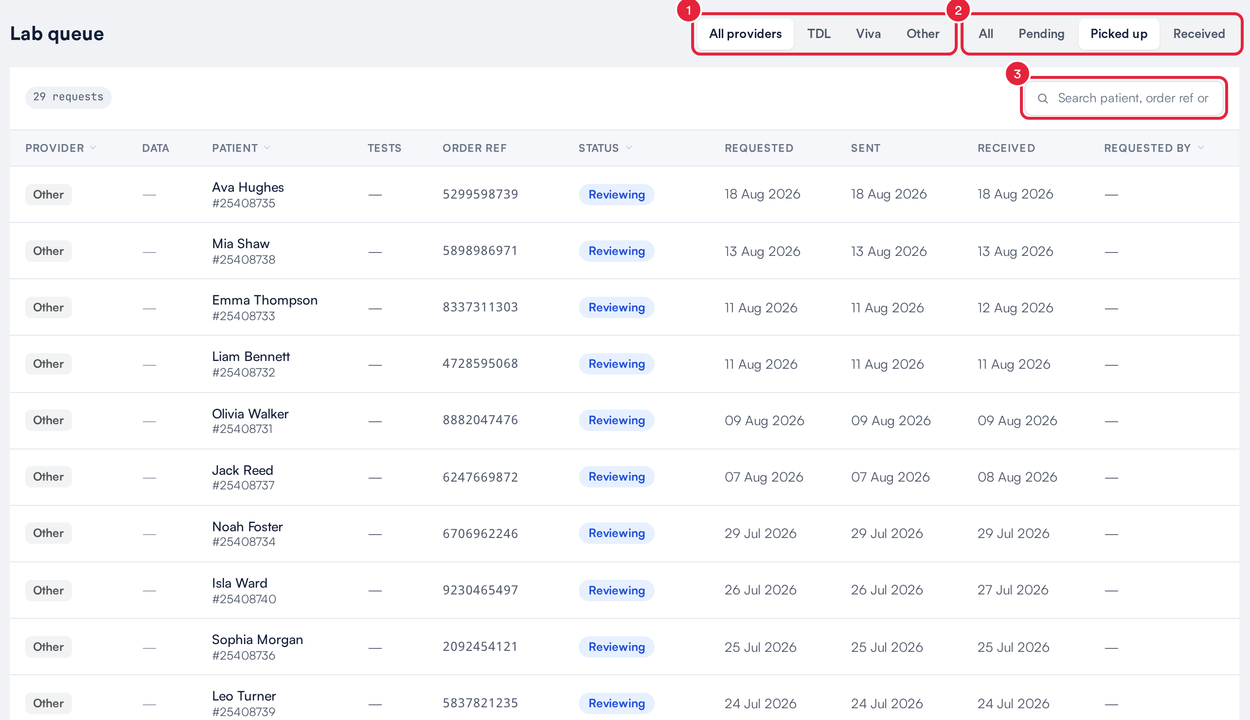Click Reviewing status badge for Mia Shaw
Viewport: 1250px width, 720px height.
coord(616,251)
